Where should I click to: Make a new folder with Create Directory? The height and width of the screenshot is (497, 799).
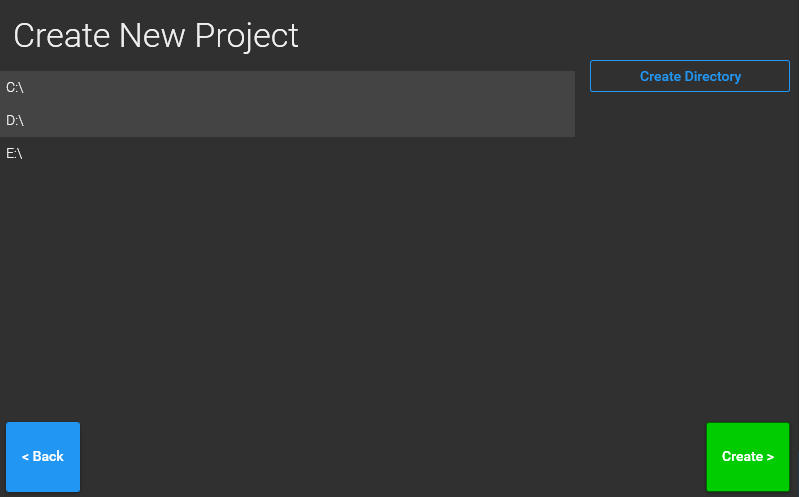pos(690,77)
